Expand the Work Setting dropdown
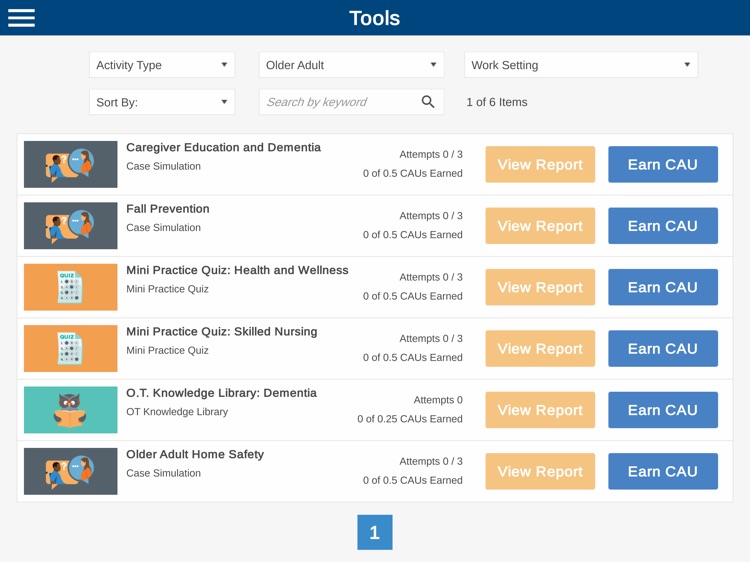 point(580,65)
